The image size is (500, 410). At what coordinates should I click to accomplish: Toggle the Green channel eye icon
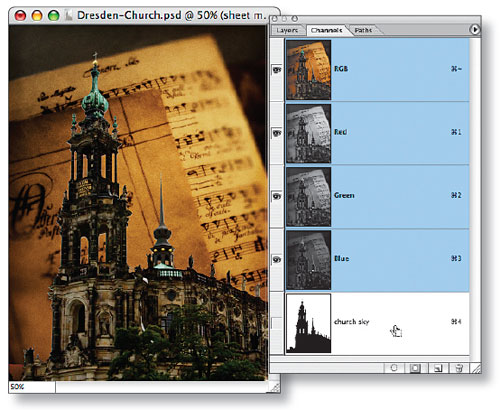coord(277,196)
